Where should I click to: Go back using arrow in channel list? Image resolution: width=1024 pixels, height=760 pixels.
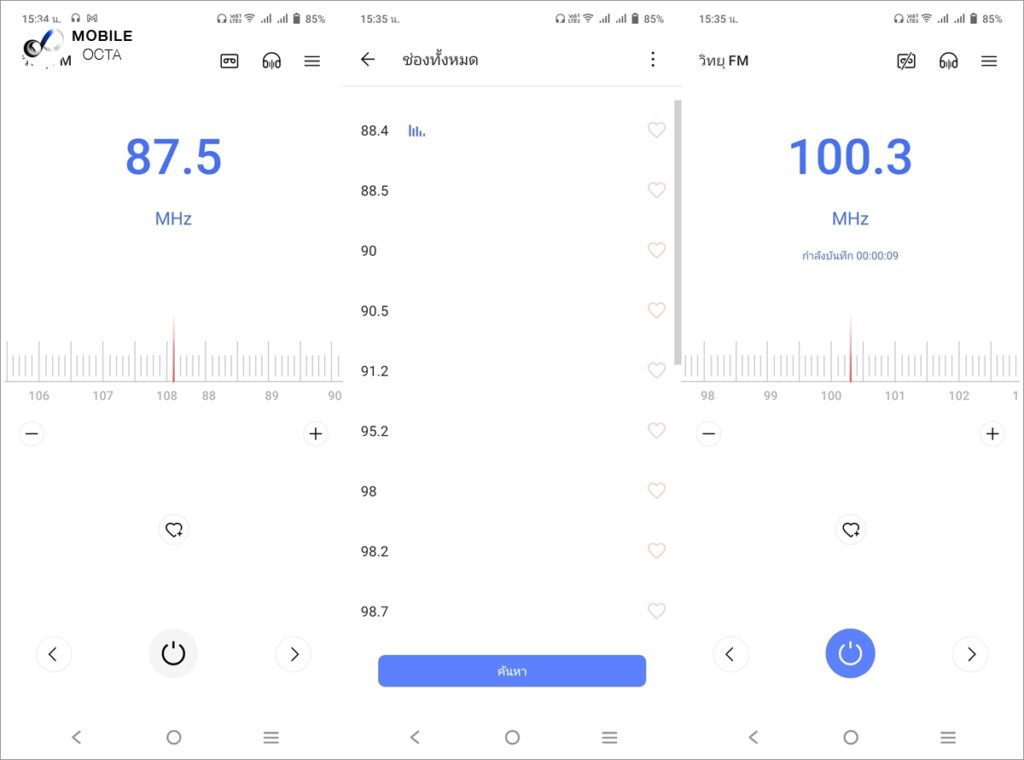coord(368,60)
